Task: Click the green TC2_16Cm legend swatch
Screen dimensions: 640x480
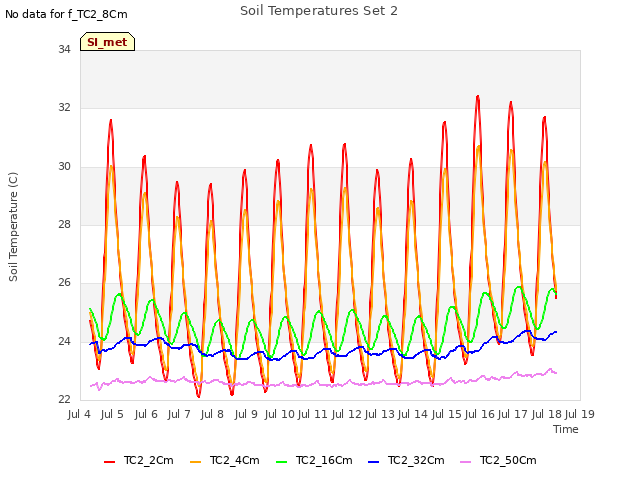Action: coord(282,462)
